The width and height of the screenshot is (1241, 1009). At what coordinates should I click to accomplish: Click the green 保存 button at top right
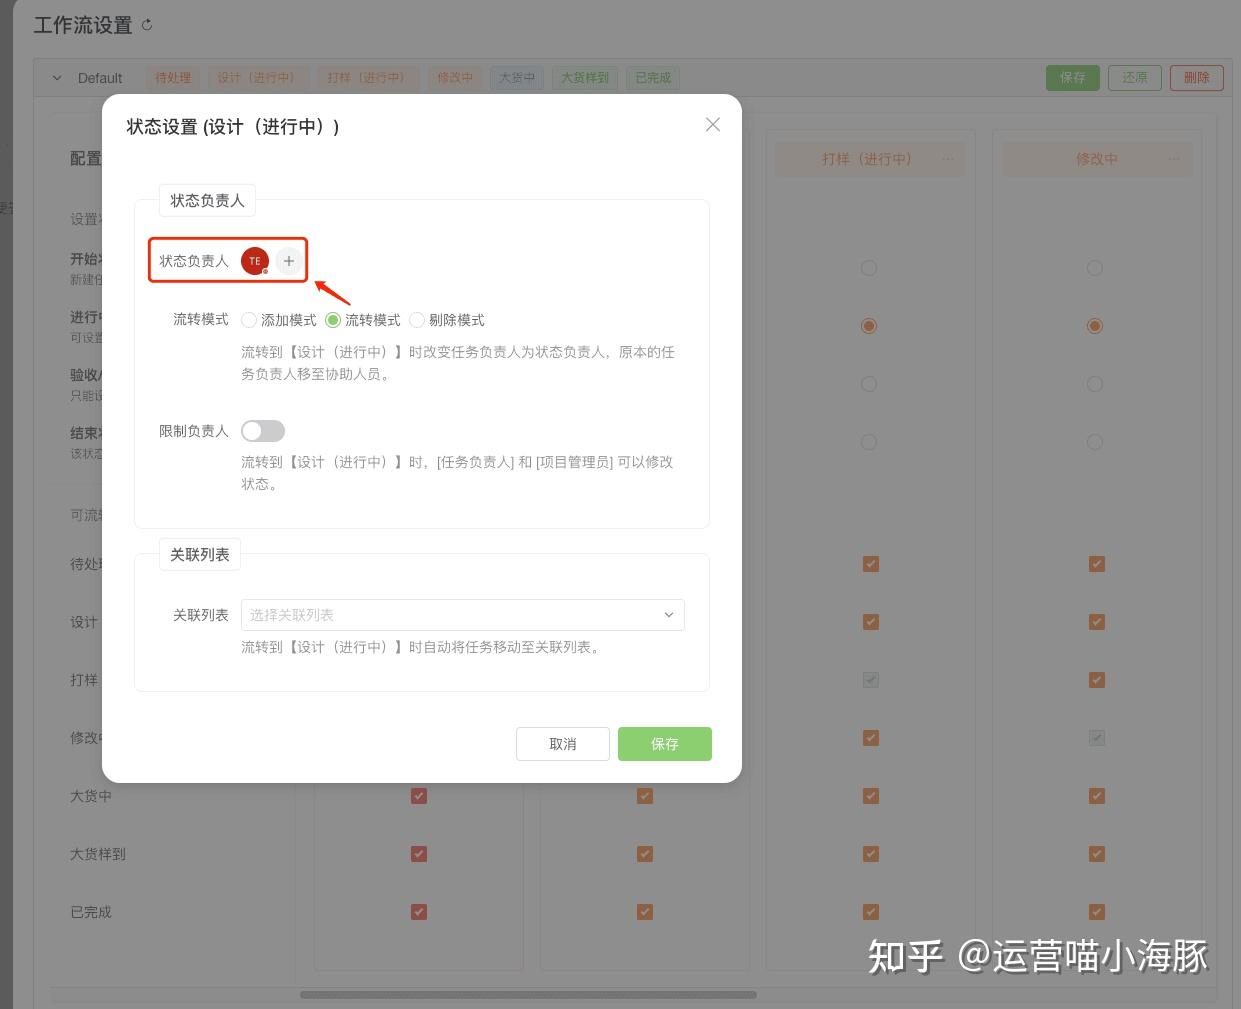click(1072, 77)
